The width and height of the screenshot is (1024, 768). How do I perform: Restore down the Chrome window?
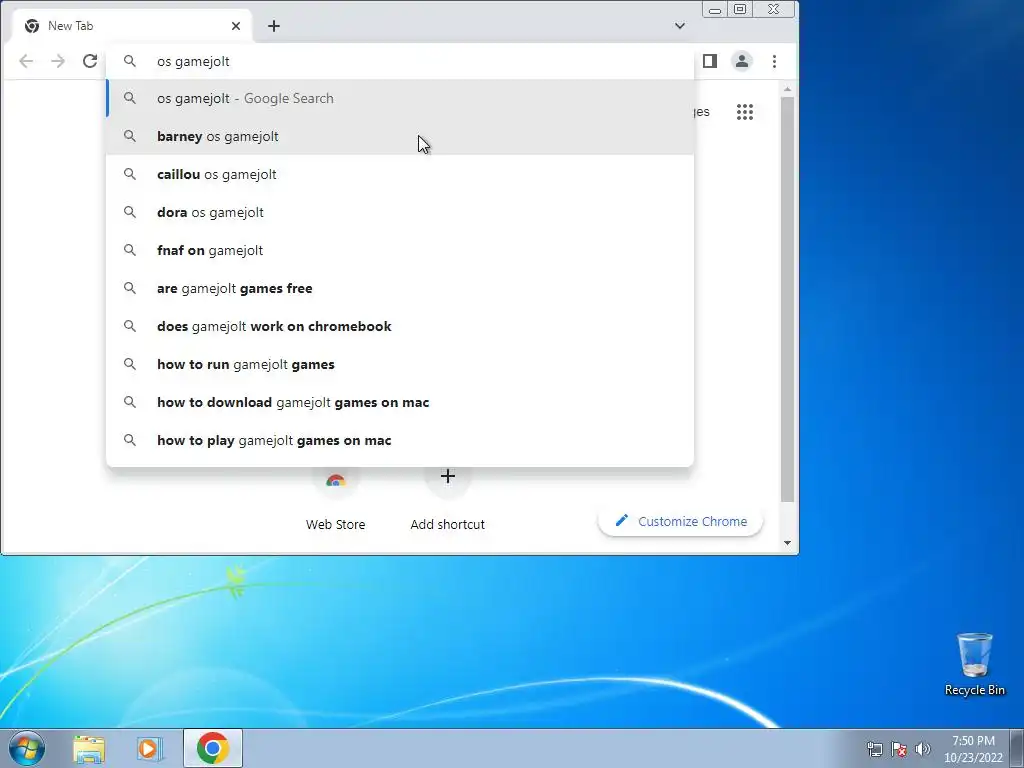pyautogui.click(x=740, y=9)
